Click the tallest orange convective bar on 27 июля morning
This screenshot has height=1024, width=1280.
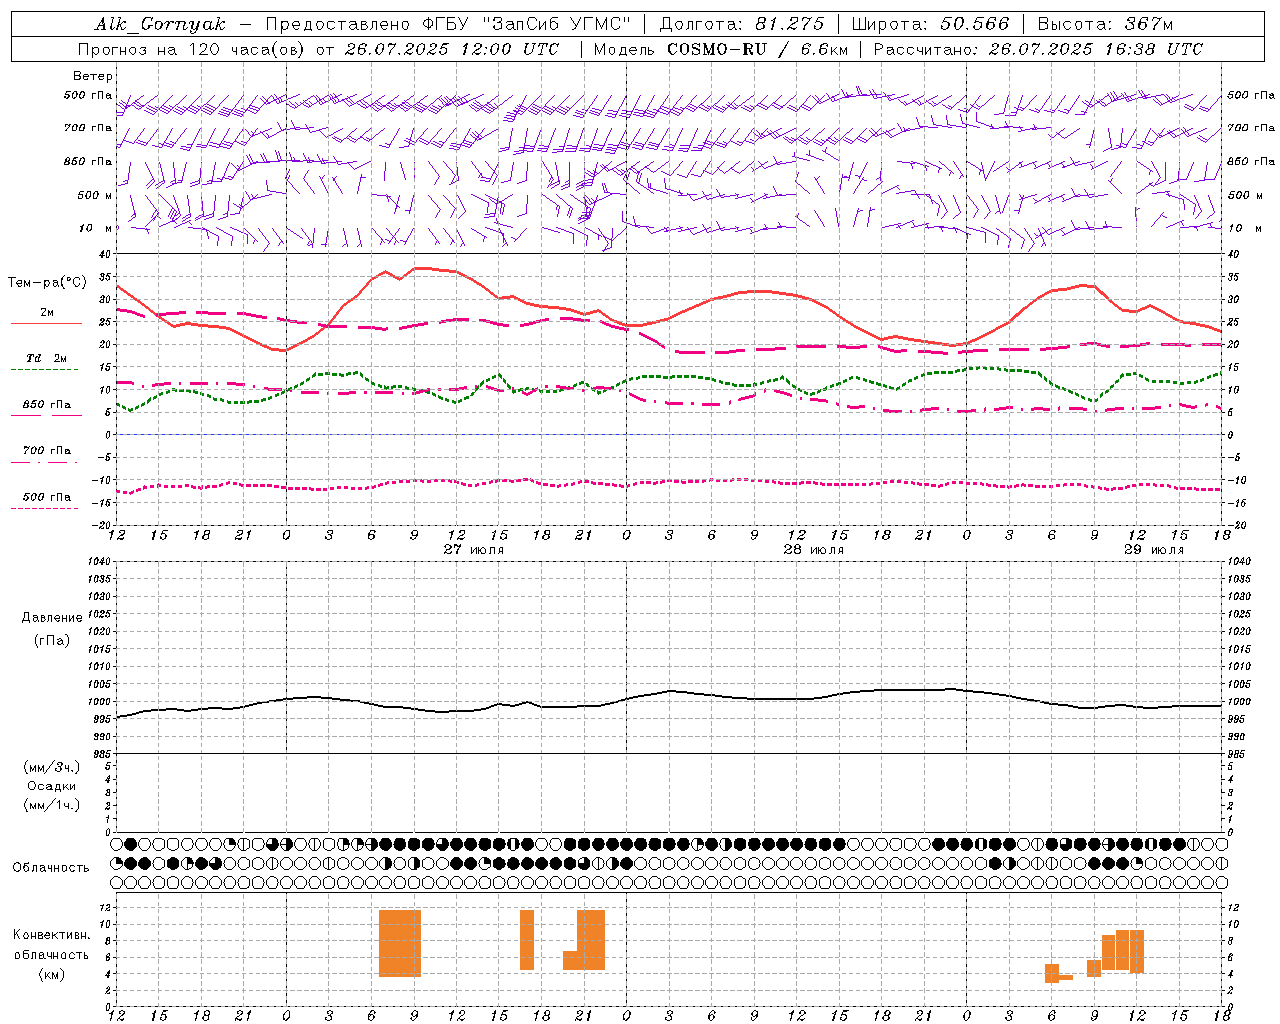click(400, 943)
